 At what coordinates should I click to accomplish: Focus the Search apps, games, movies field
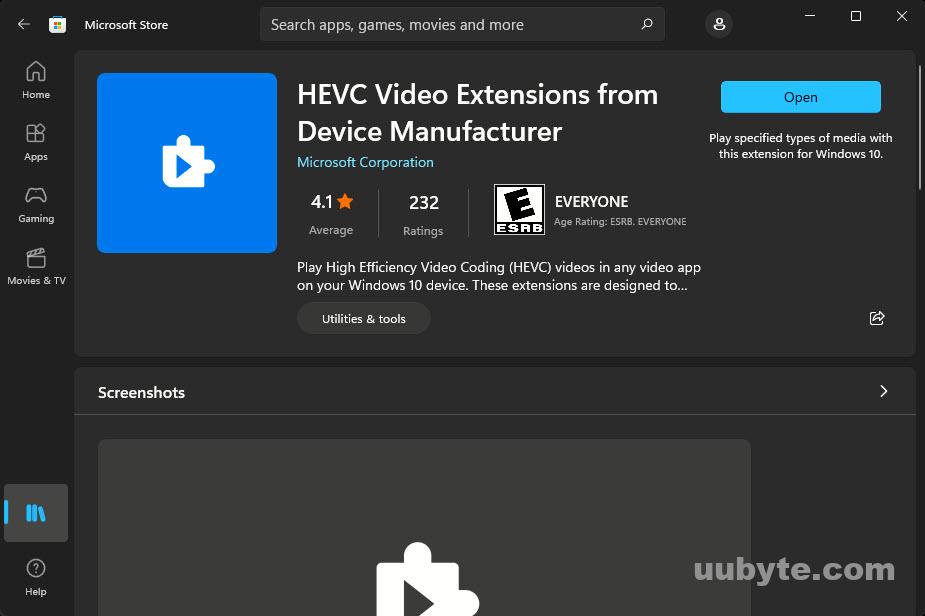(x=462, y=24)
